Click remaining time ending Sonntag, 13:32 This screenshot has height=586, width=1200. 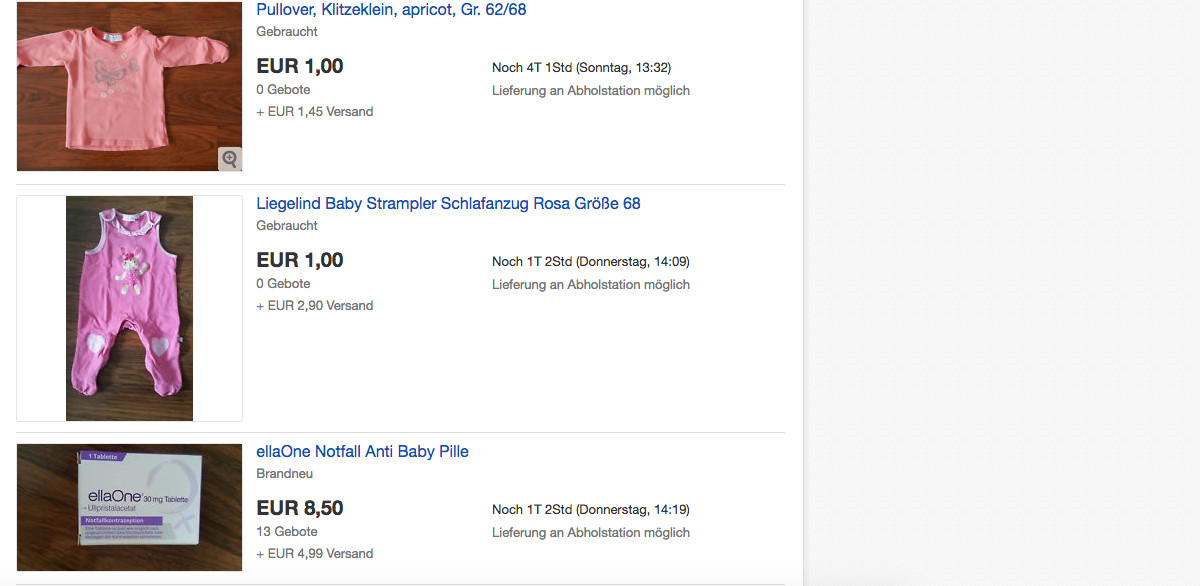pos(581,68)
